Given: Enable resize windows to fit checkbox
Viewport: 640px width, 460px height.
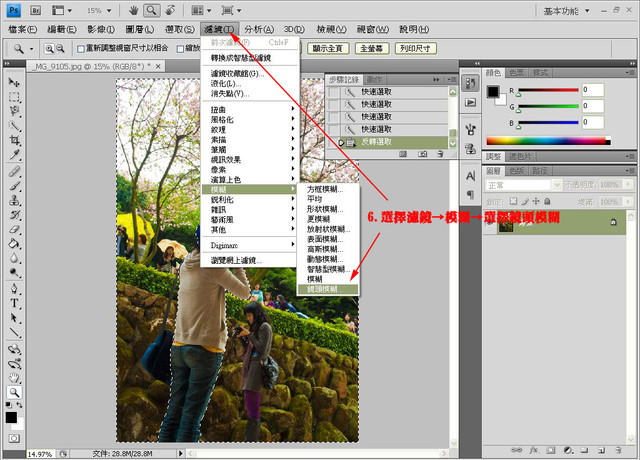Looking at the screenshot, I should pos(81,49).
